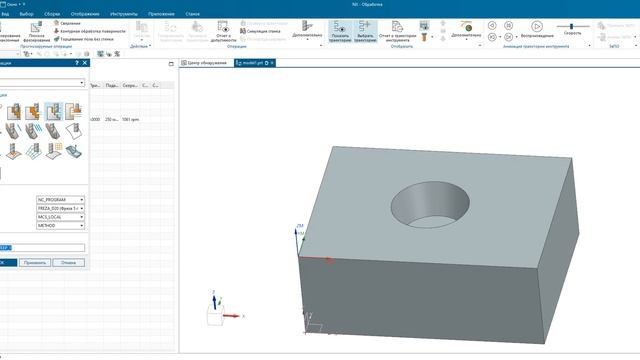The image size is (640, 360).
Task: Click the operation name input field
Action: [42, 248]
